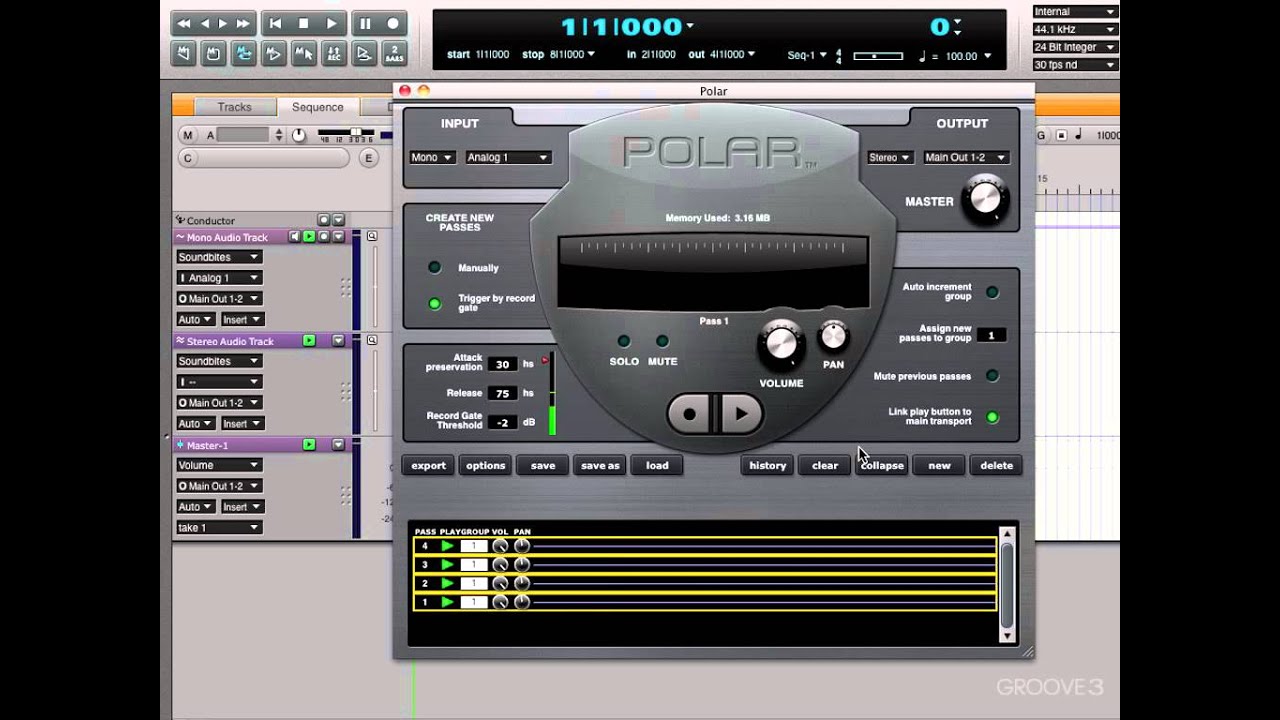The width and height of the screenshot is (1280, 720).
Task: Open the Mono input format dropdown
Action: coord(432,157)
